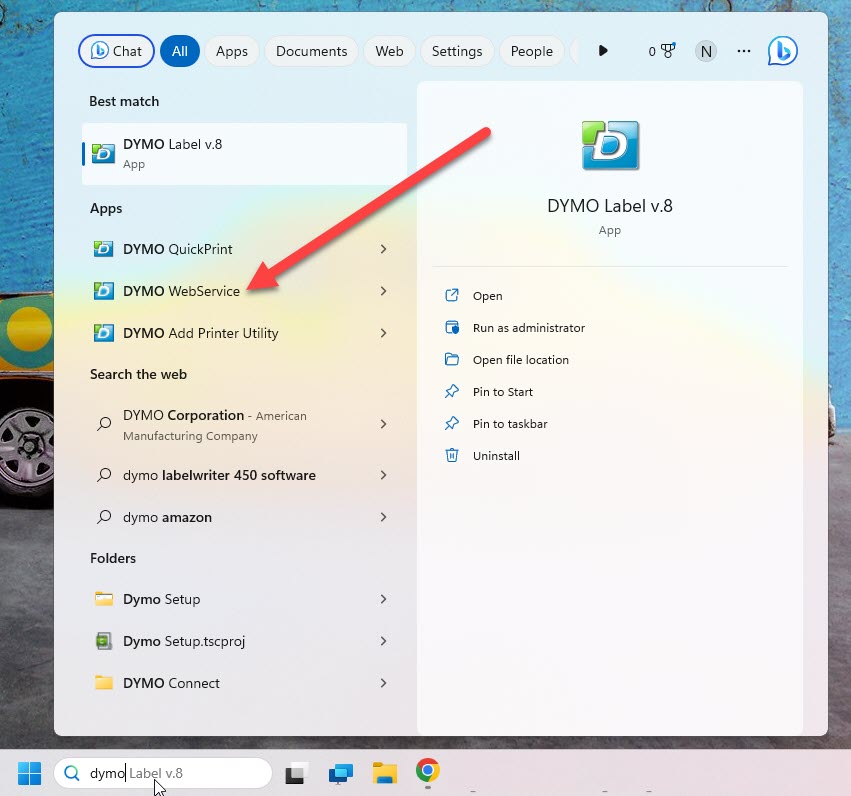Click Run as administrator
851x796 pixels.
click(x=528, y=328)
